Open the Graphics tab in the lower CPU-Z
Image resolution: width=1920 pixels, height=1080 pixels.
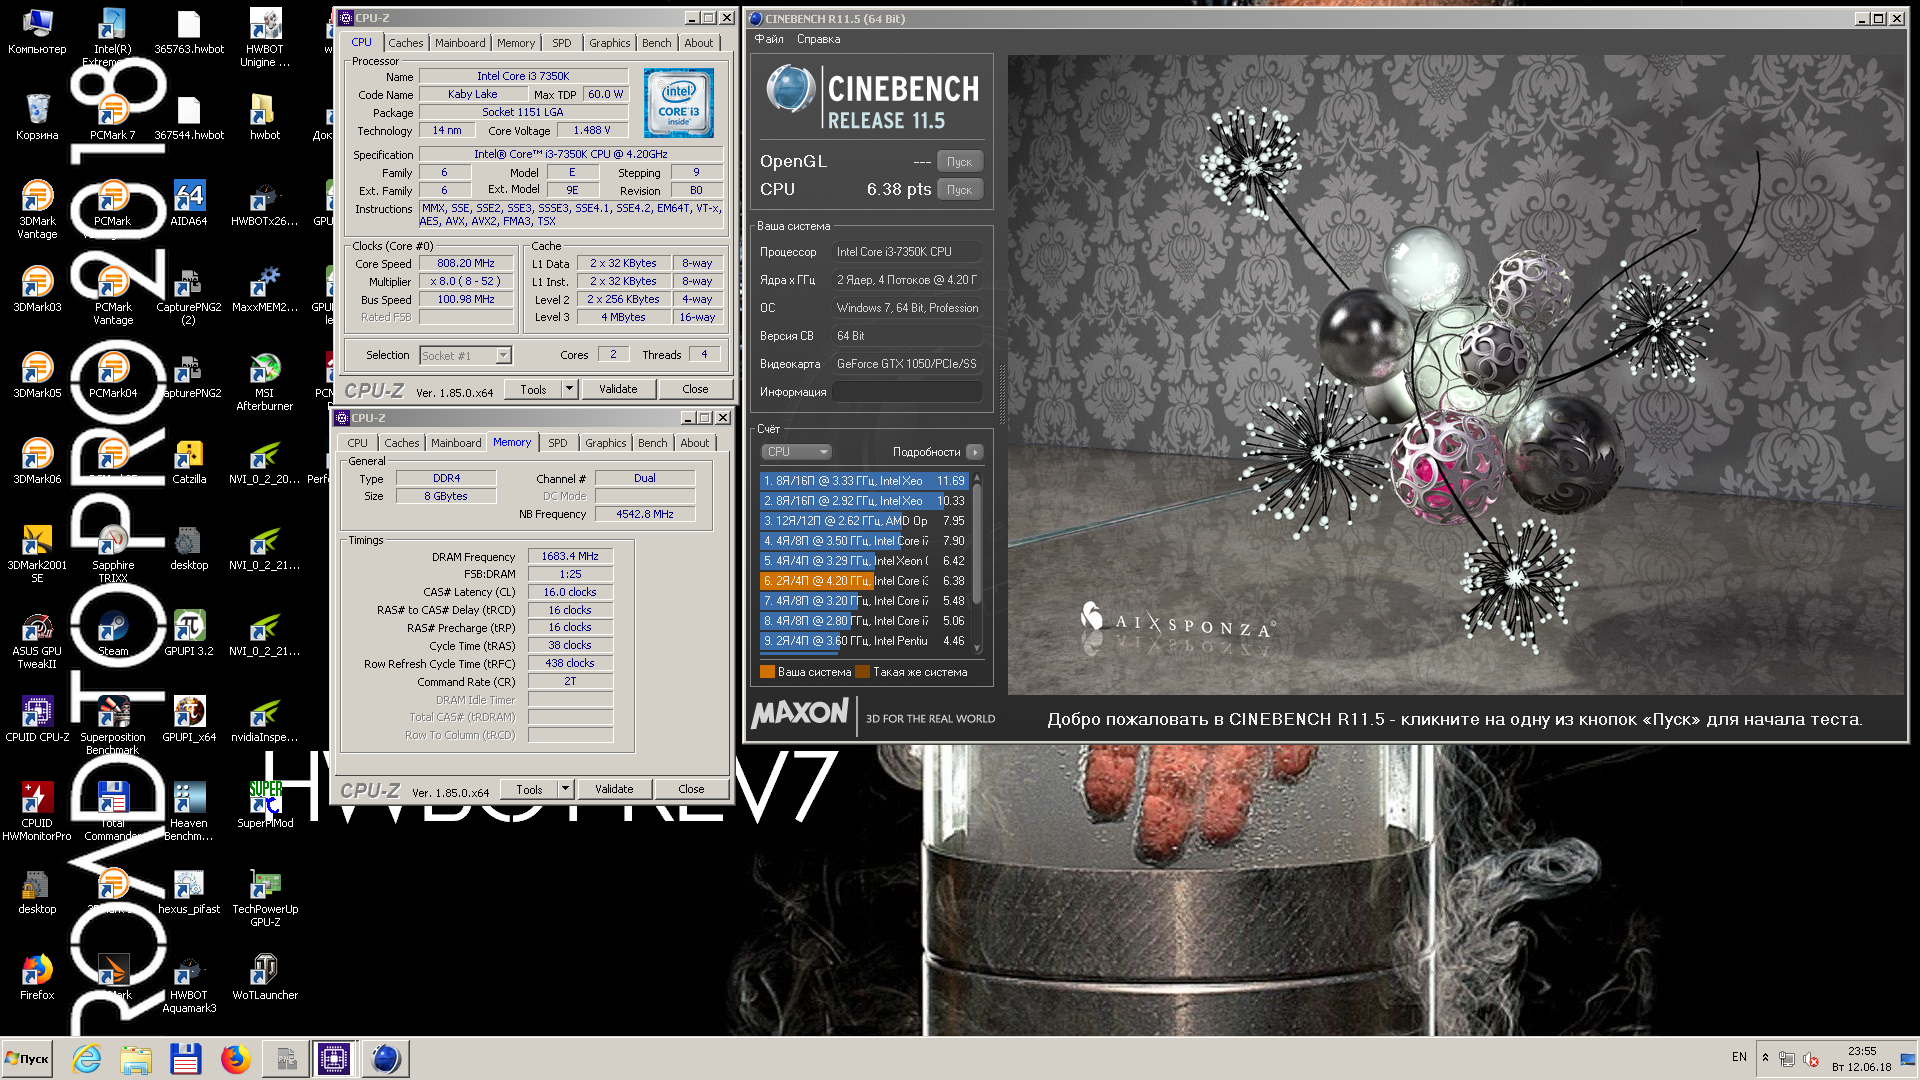tap(606, 443)
